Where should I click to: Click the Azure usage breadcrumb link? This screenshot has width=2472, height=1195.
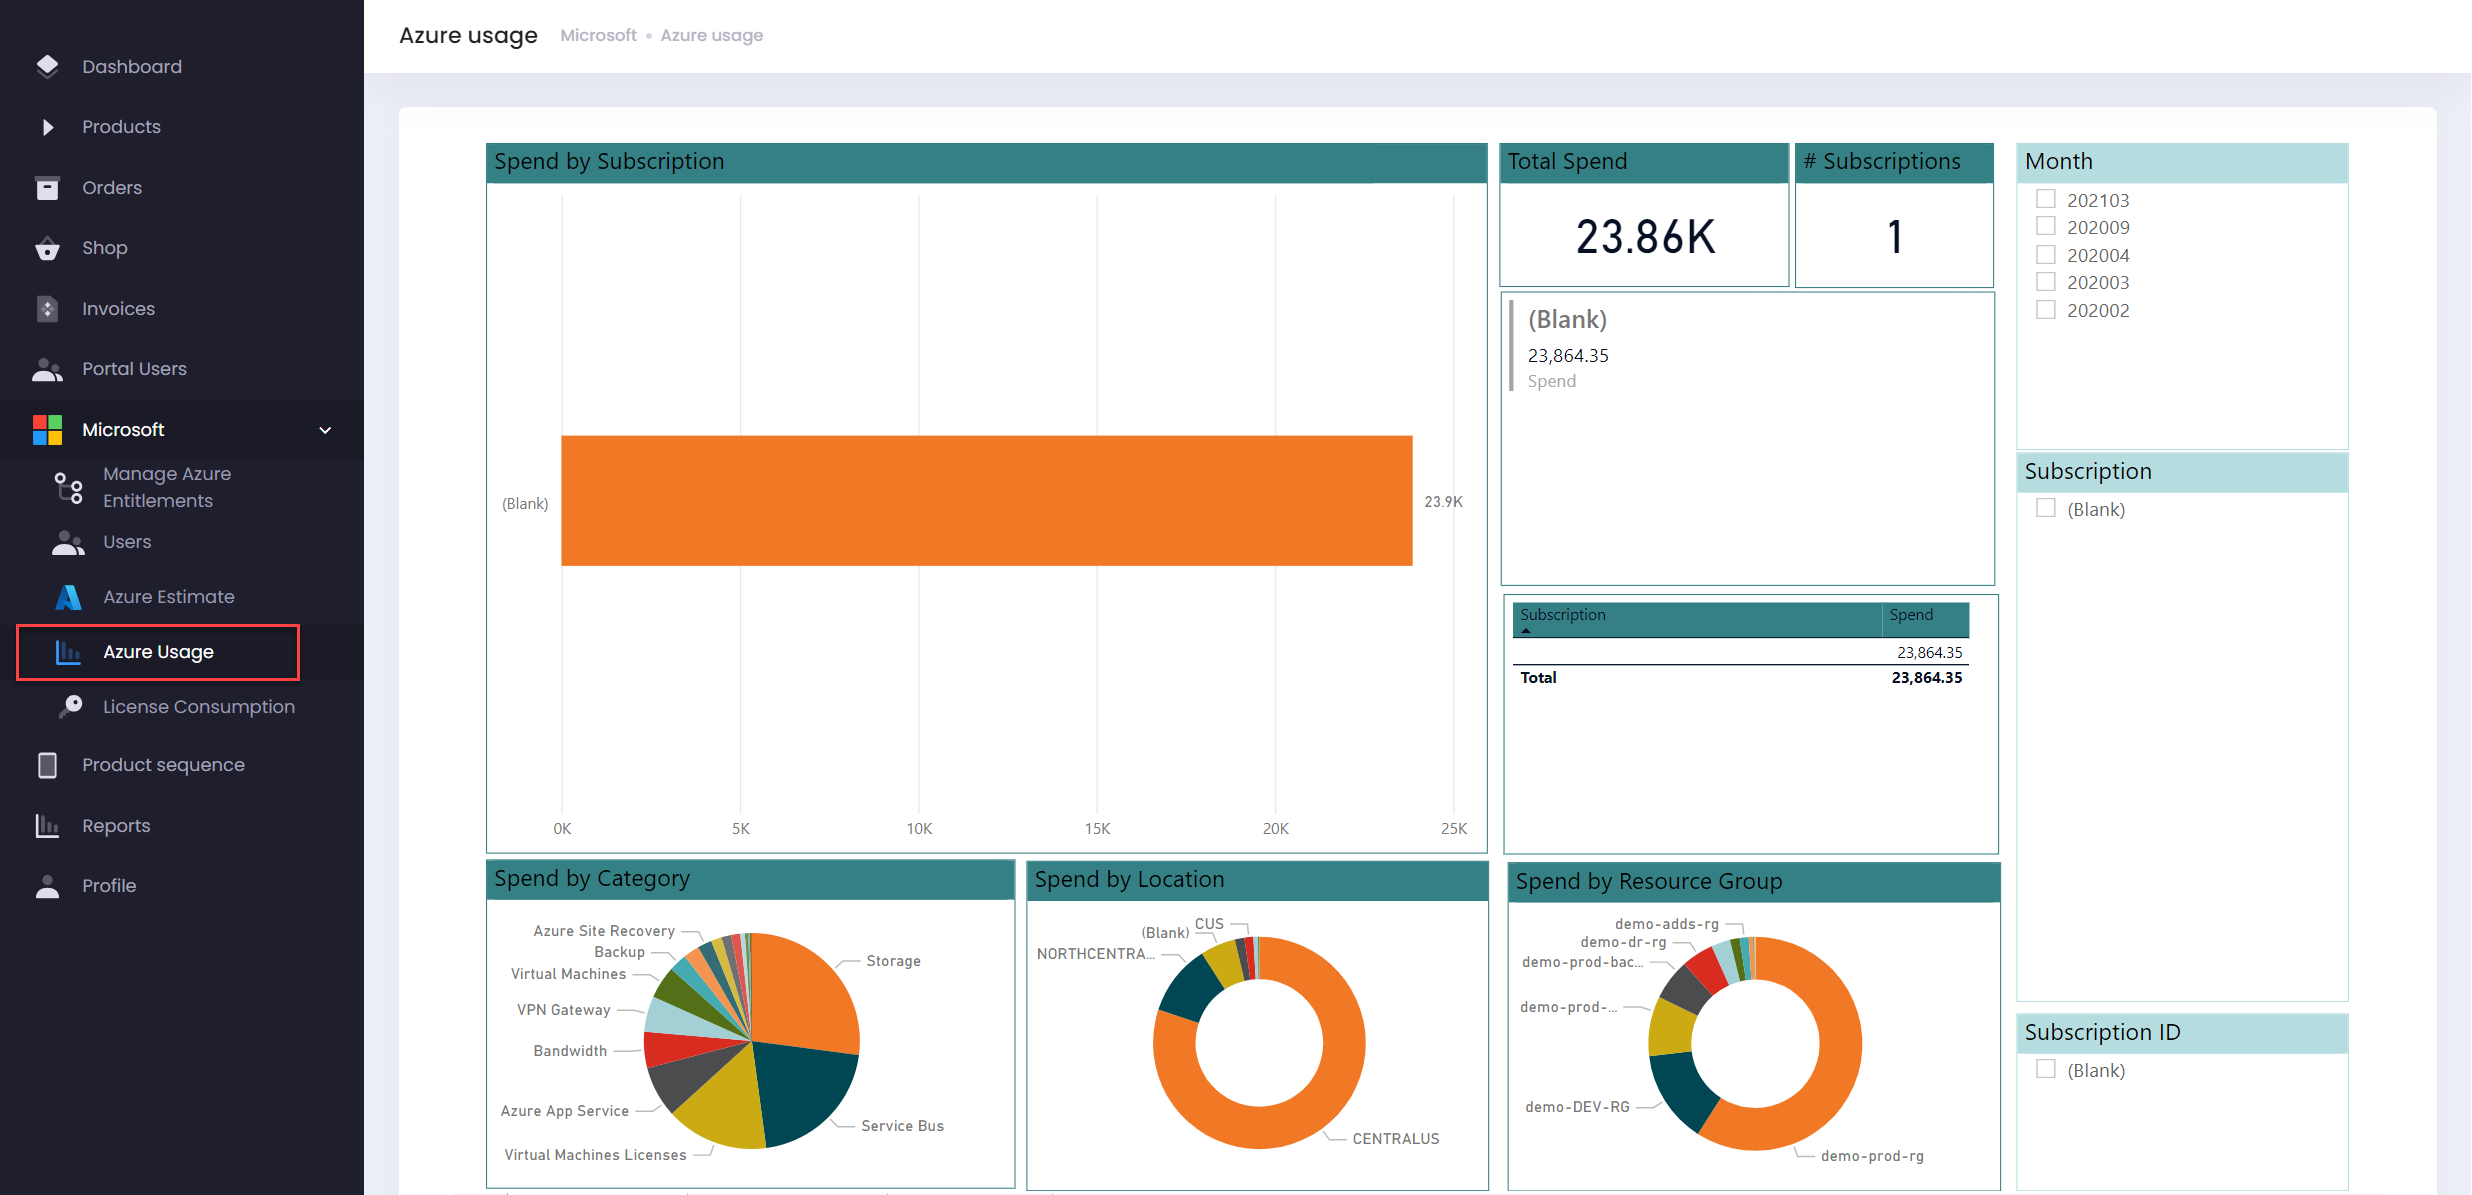pyautogui.click(x=712, y=36)
